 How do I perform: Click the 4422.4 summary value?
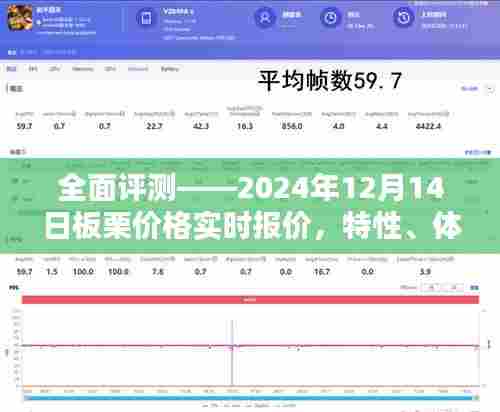[428, 126]
